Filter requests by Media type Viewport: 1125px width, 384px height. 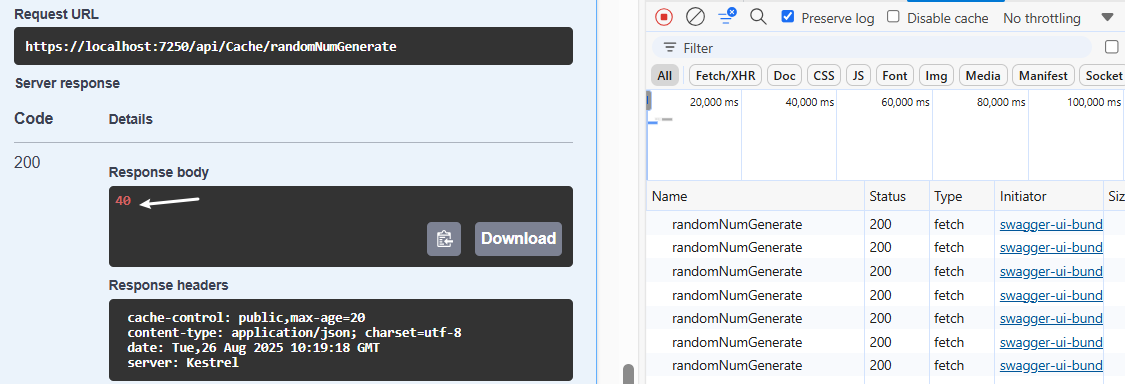[983, 75]
